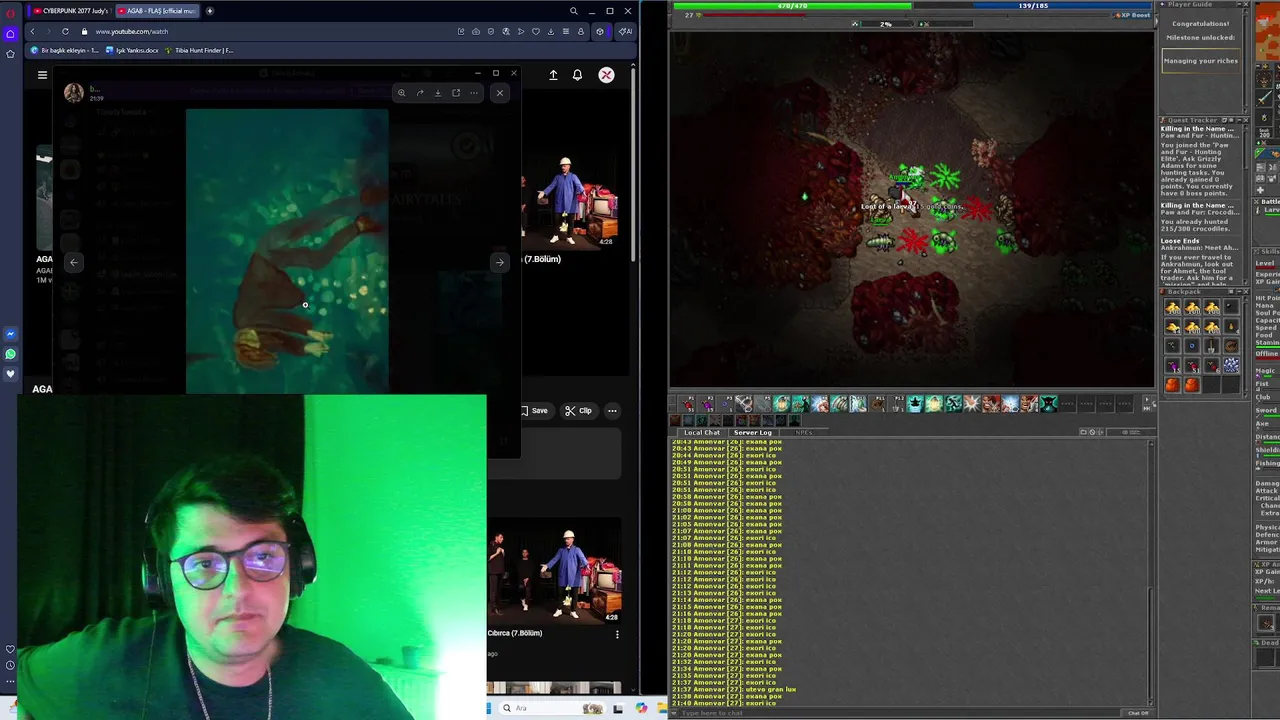The width and height of the screenshot is (1280, 720).
Task: Use the F1 health potion hotkey slot
Action: [x=689, y=403]
